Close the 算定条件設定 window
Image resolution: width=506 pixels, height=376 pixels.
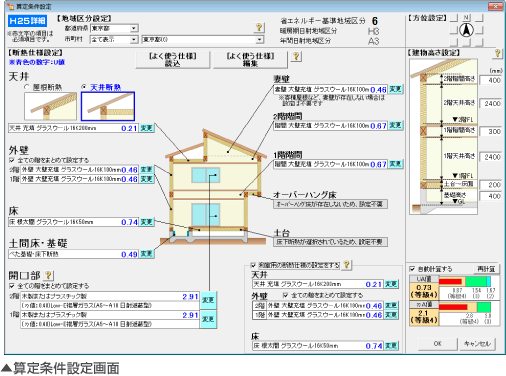pos(496,6)
